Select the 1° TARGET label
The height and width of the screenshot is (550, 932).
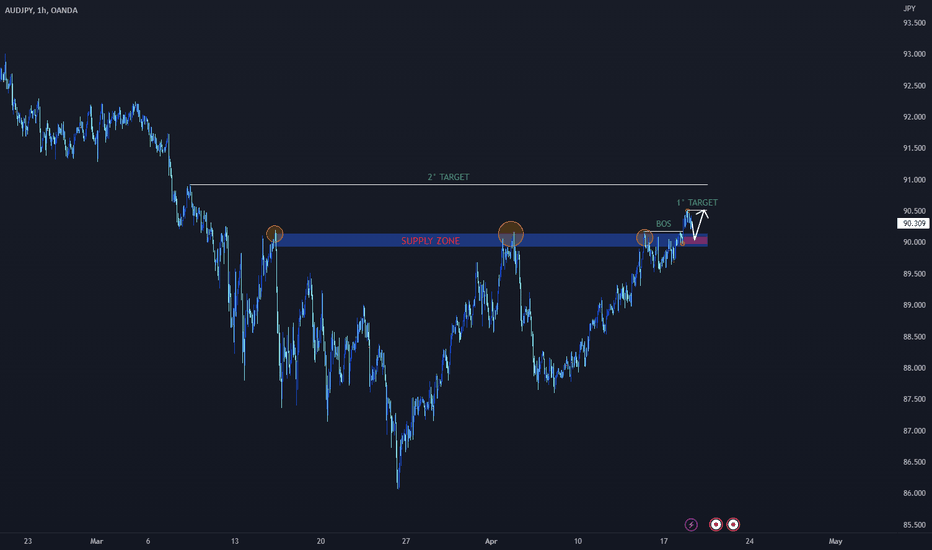click(697, 202)
